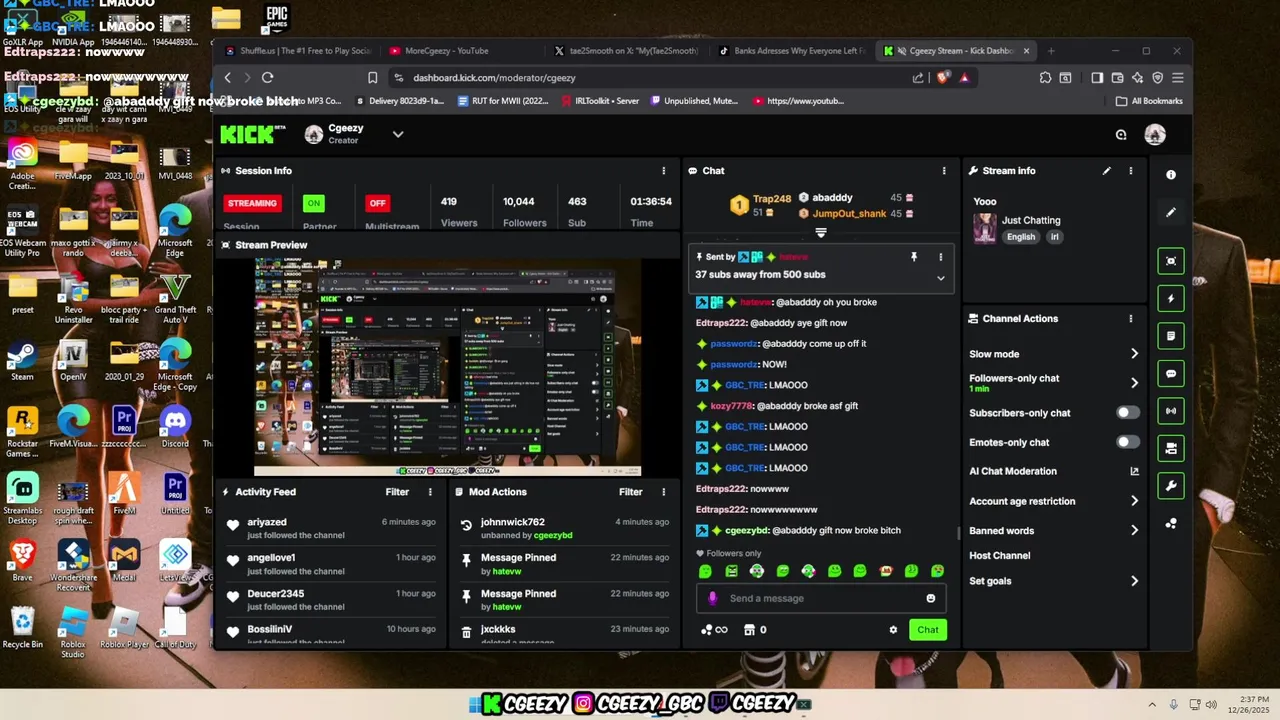The image size is (1280, 720).
Task: Click the English stream tag
Action: (1021, 237)
